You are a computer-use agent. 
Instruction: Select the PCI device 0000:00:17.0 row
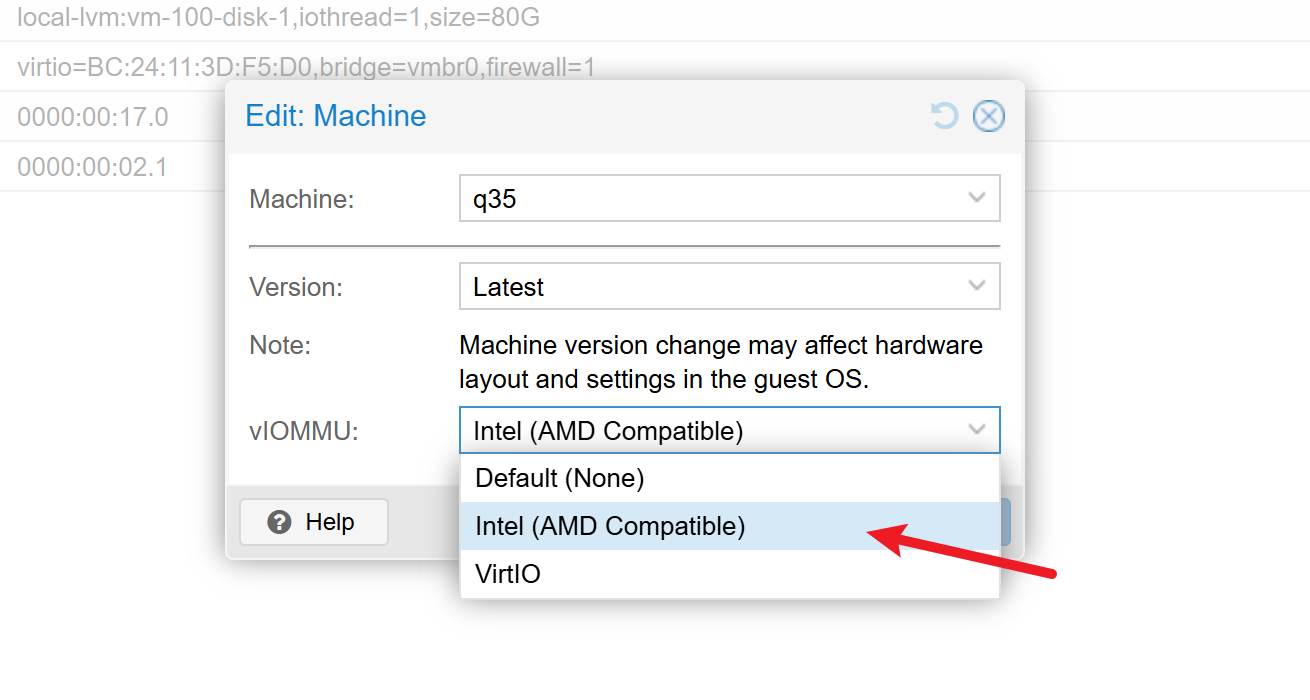pyautogui.click(x=93, y=117)
